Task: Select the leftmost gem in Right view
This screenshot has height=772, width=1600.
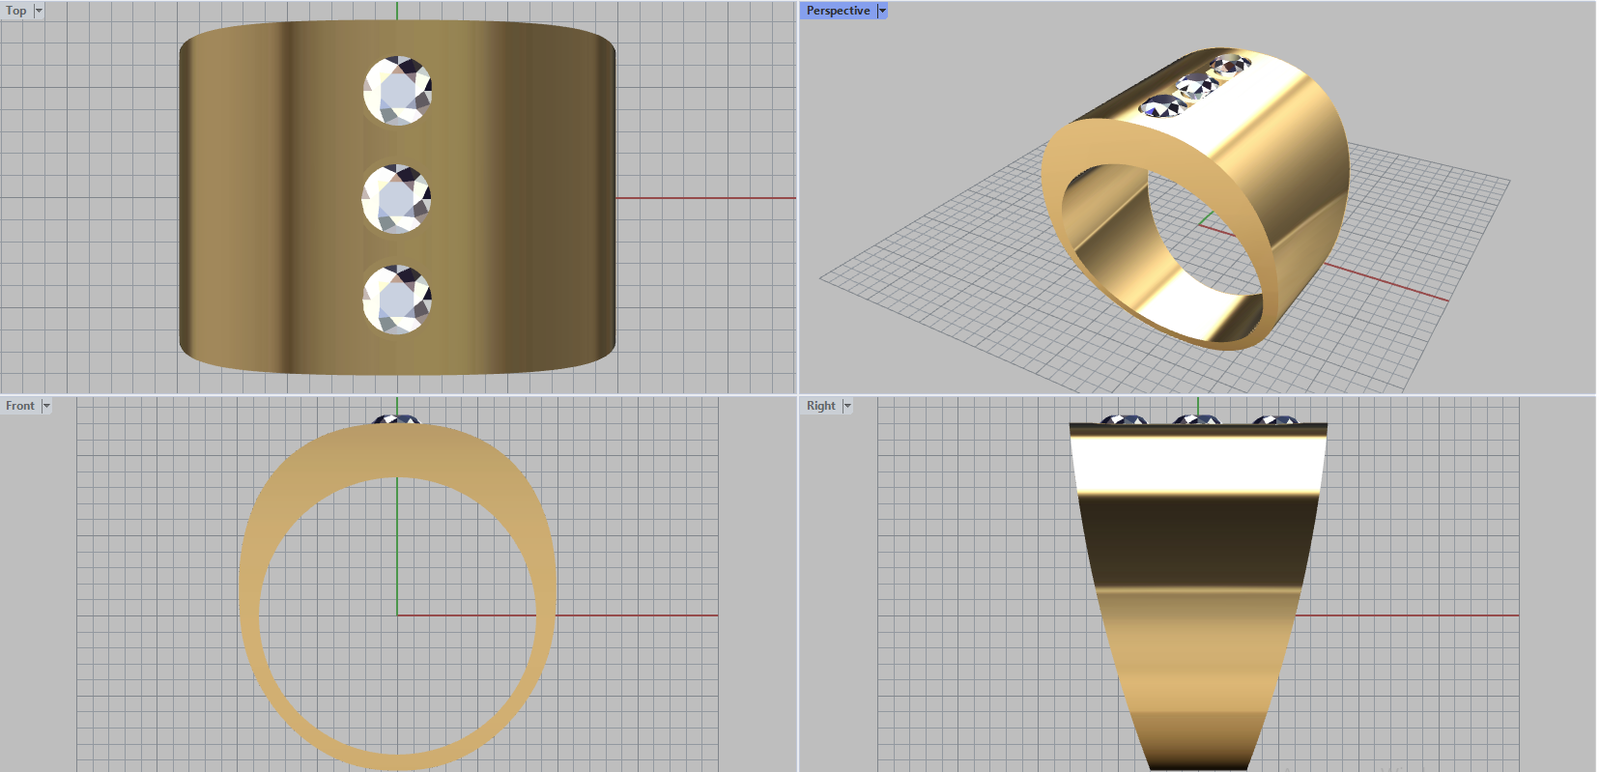Action: 1123,421
